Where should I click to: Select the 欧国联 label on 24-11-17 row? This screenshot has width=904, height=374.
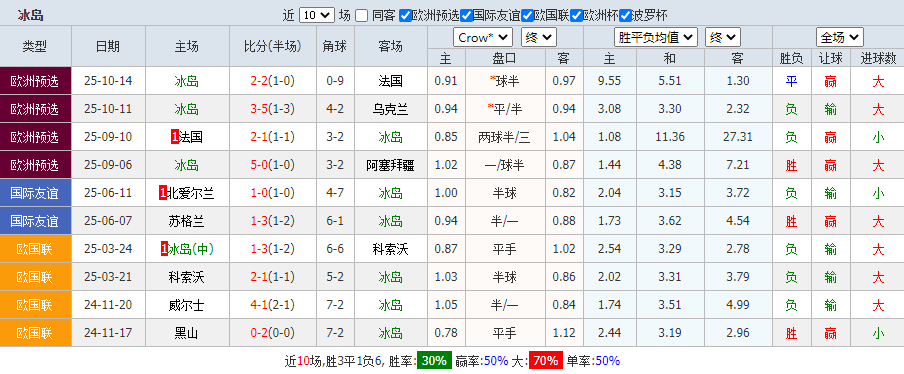point(35,333)
